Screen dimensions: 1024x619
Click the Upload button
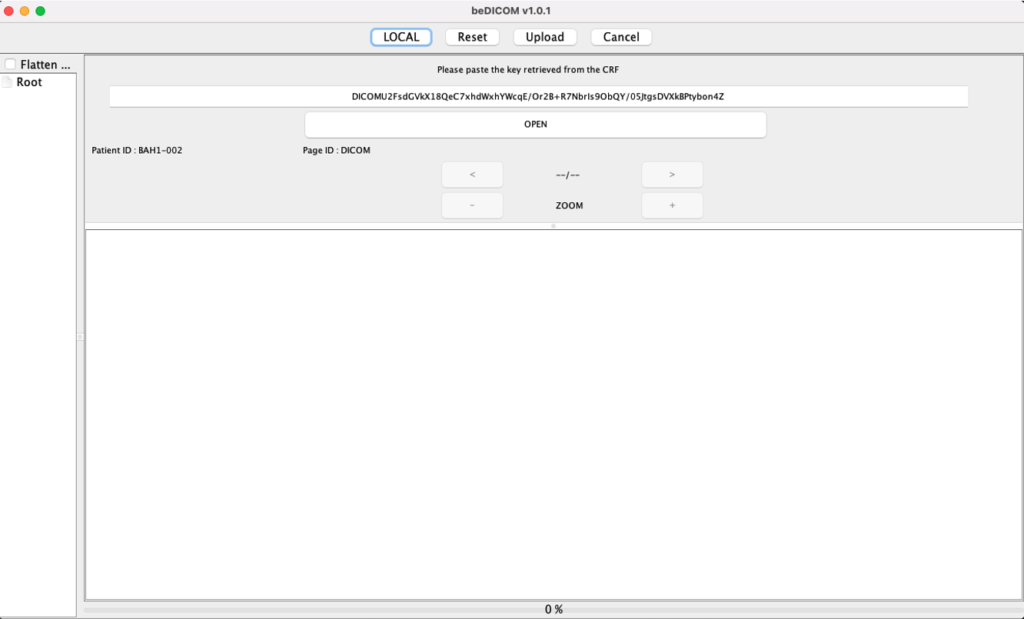point(545,37)
